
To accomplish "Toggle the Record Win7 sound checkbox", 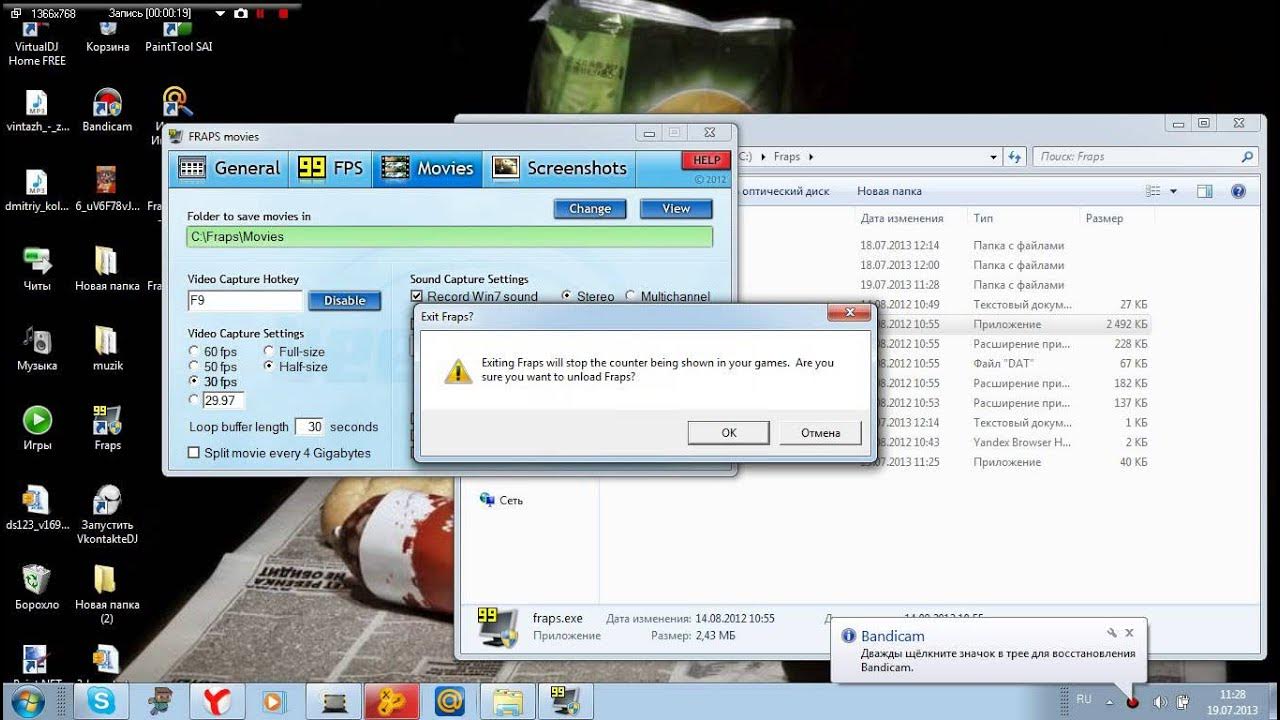I will [x=417, y=297].
